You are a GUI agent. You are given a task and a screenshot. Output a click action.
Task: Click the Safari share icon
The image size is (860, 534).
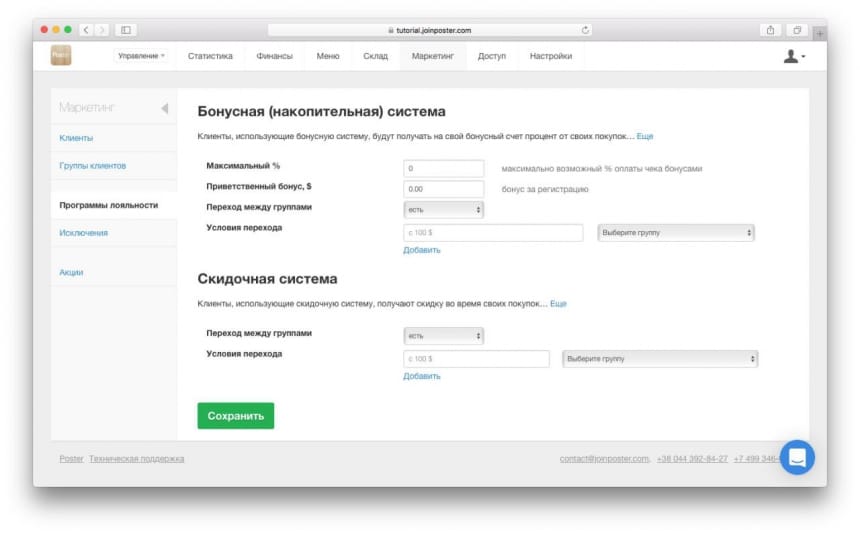pyautogui.click(x=771, y=30)
